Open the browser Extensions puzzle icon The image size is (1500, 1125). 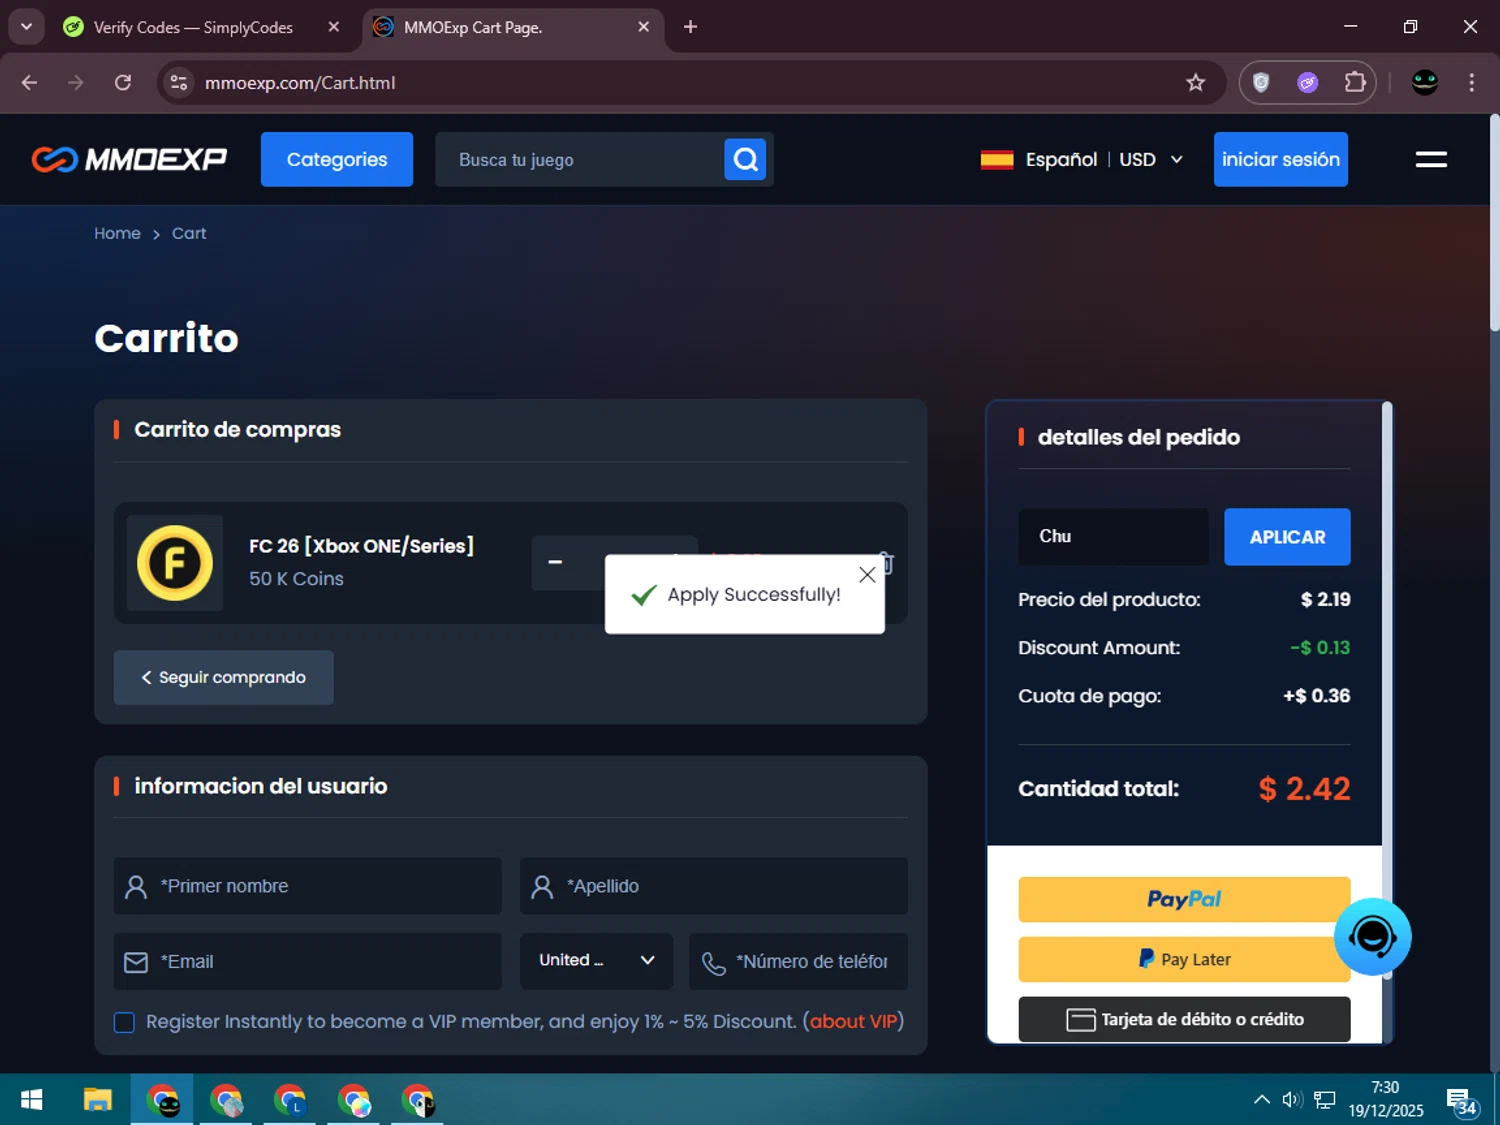click(1355, 83)
